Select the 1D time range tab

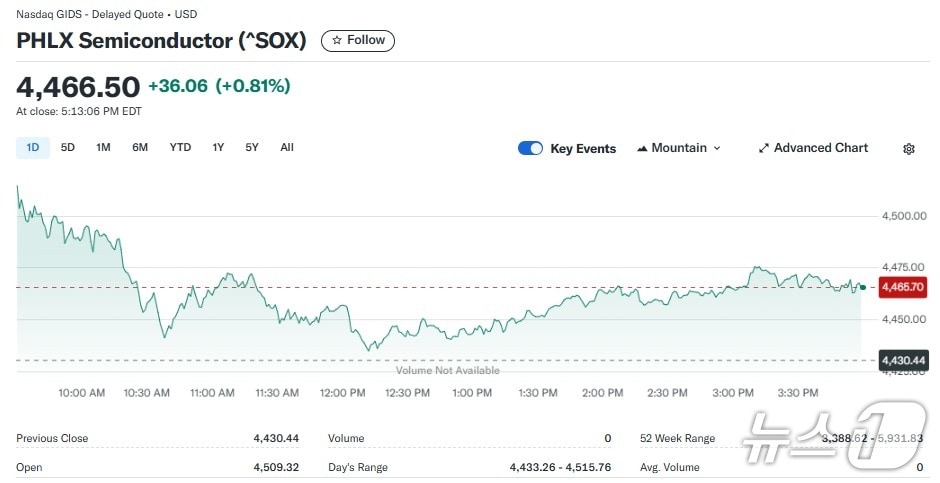(33, 148)
